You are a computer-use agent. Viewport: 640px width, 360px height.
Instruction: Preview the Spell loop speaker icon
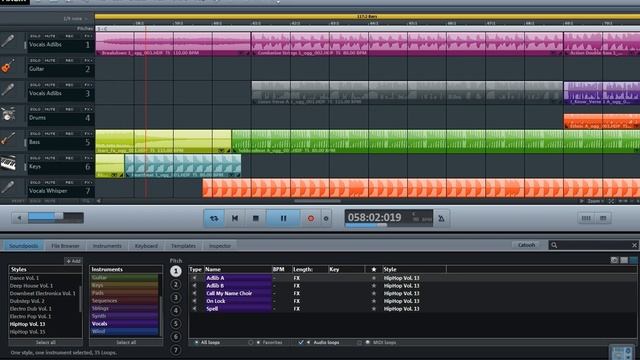click(x=195, y=309)
